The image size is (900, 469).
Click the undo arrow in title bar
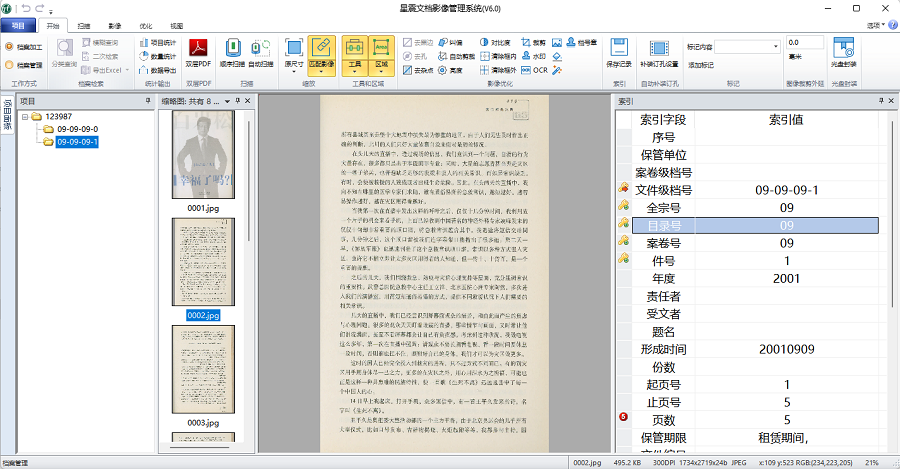26,9
